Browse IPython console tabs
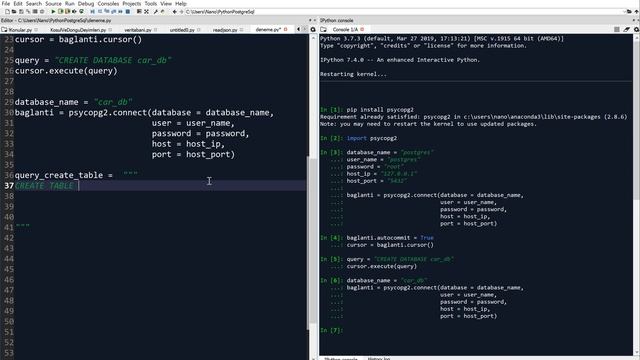 (323, 29)
